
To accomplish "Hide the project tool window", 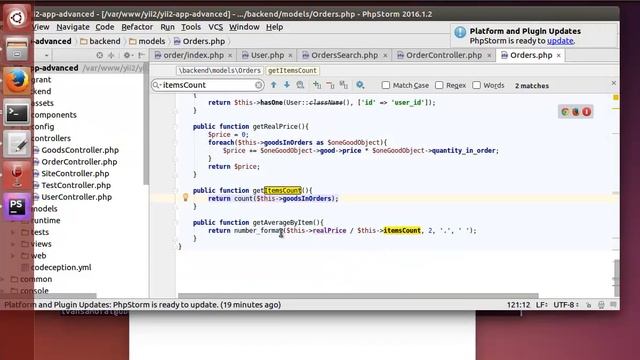I will tap(141, 55).
